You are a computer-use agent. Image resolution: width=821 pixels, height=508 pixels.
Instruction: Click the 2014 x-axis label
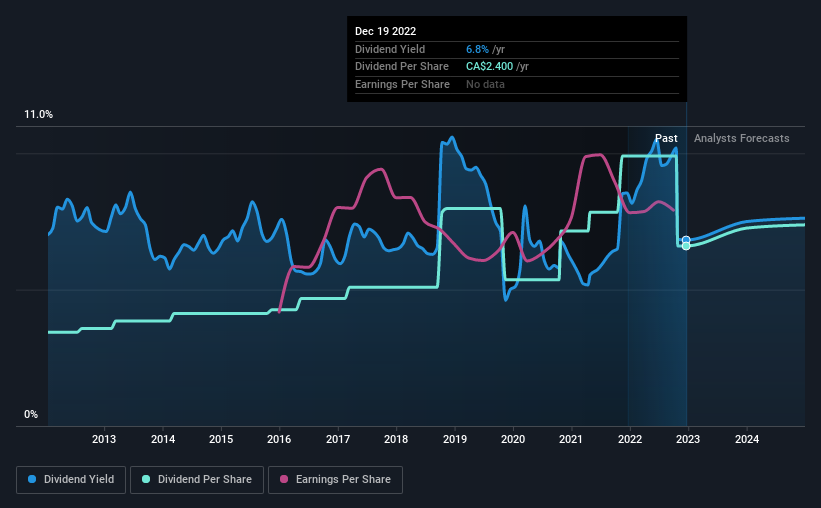pyautogui.click(x=163, y=439)
